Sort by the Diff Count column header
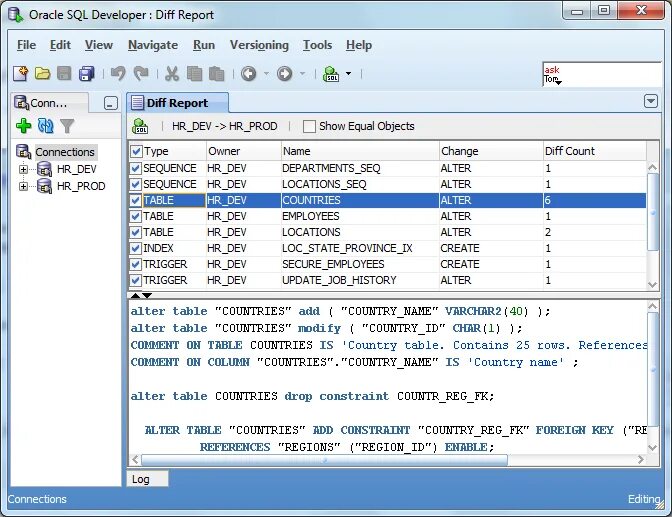The width and height of the screenshot is (672, 517). point(594,151)
